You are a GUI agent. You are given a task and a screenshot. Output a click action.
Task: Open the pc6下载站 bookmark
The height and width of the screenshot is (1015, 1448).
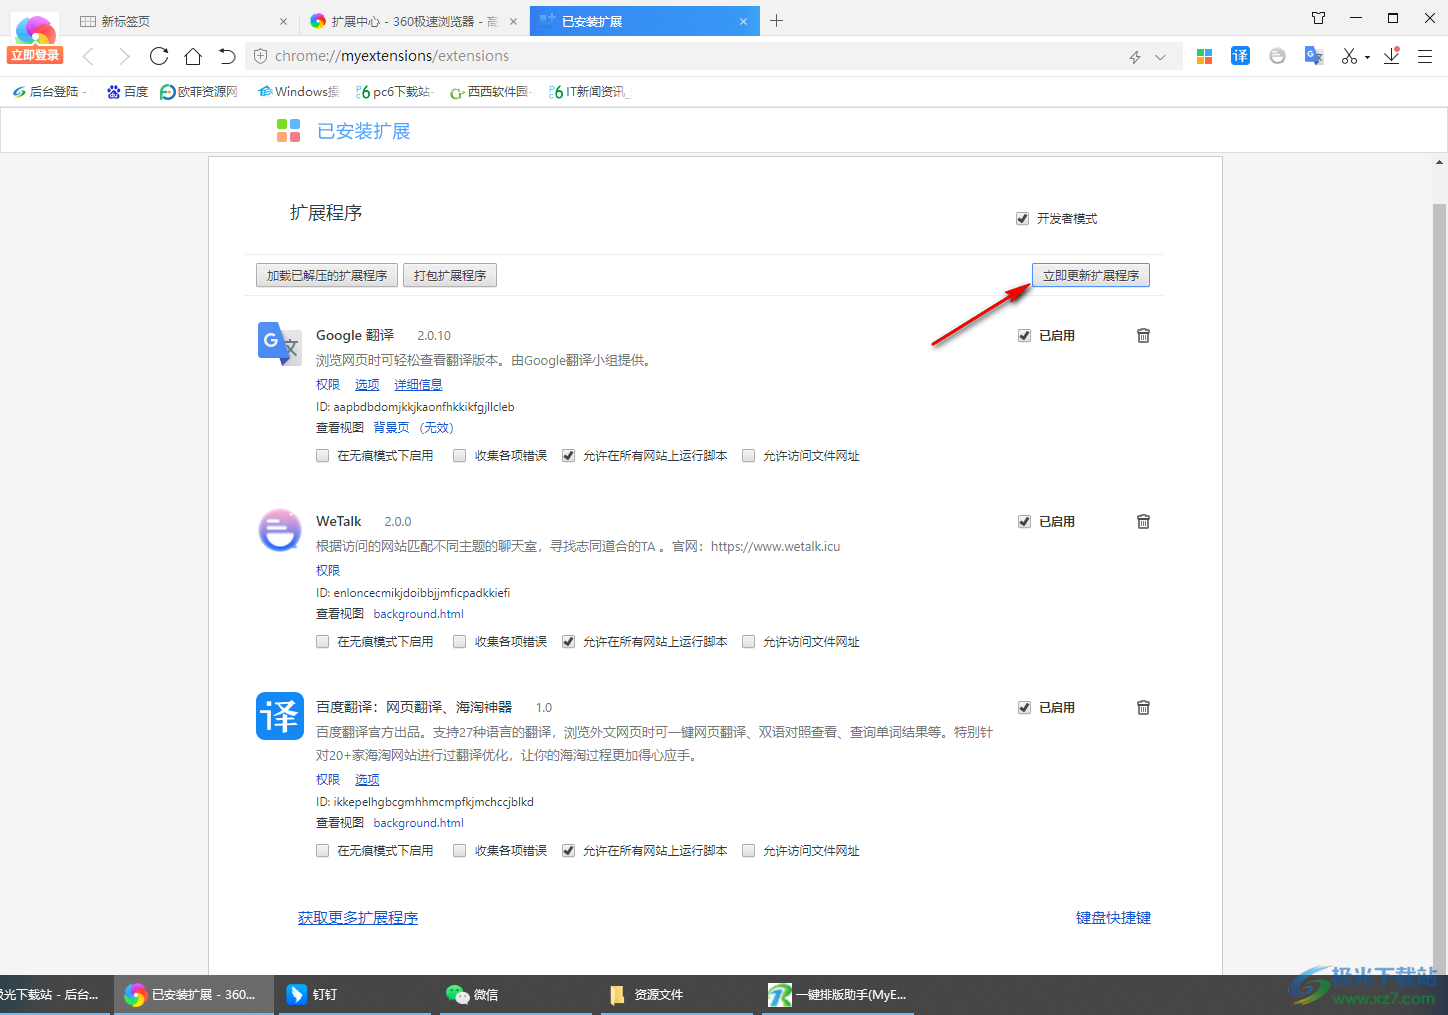click(393, 92)
